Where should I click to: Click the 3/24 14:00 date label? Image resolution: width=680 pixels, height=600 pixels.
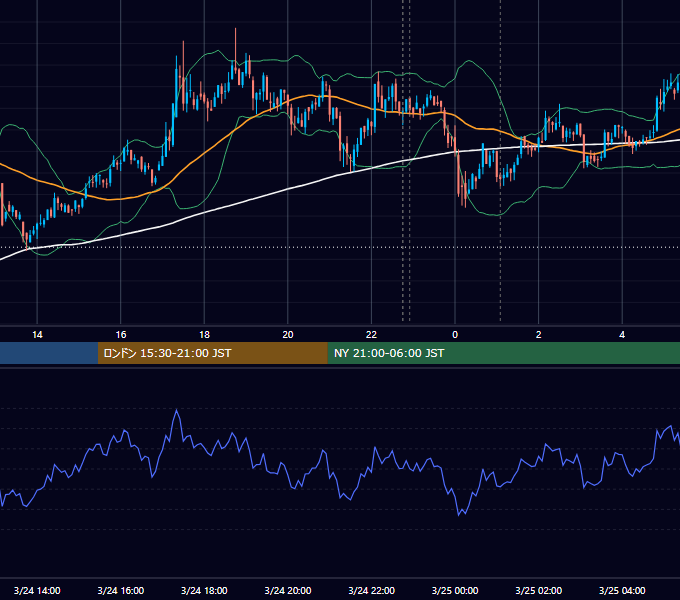pyautogui.click(x=37, y=590)
